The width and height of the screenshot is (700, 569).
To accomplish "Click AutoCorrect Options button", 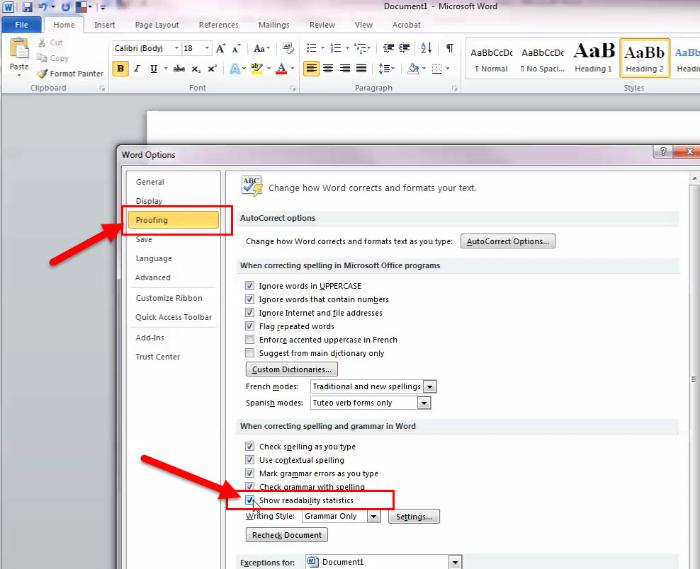I will pyautogui.click(x=508, y=241).
